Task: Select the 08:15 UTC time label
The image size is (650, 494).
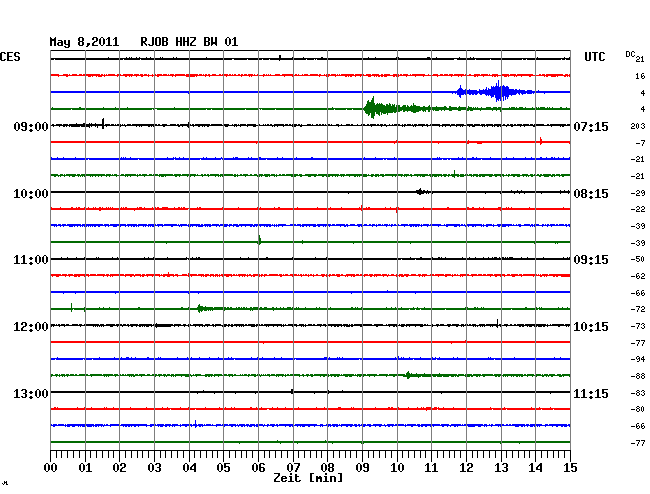Action: (x=591, y=194)
